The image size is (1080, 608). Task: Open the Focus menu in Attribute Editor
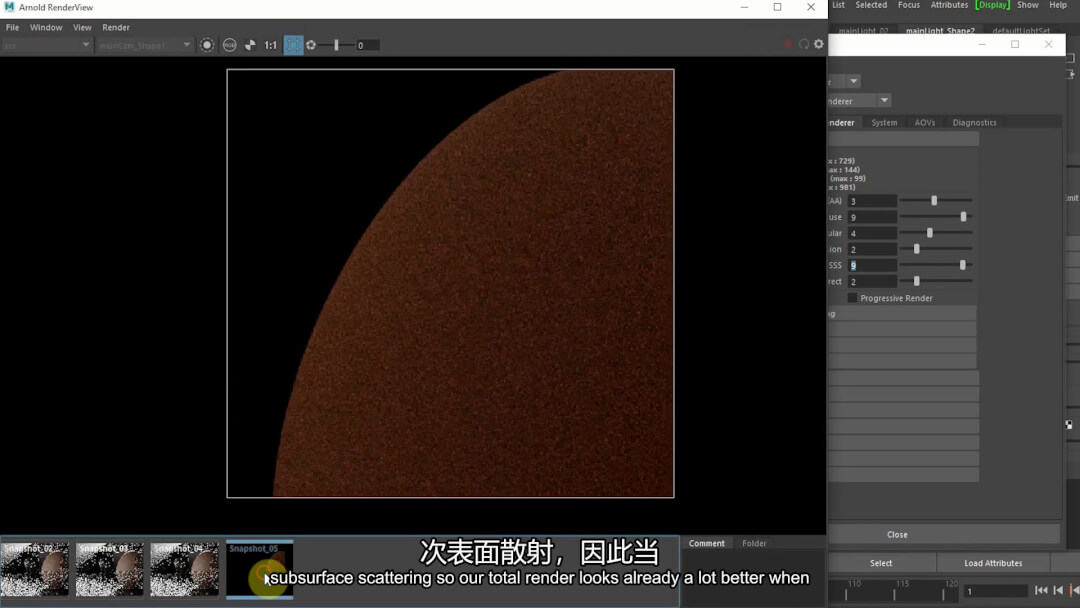[908, 5]
